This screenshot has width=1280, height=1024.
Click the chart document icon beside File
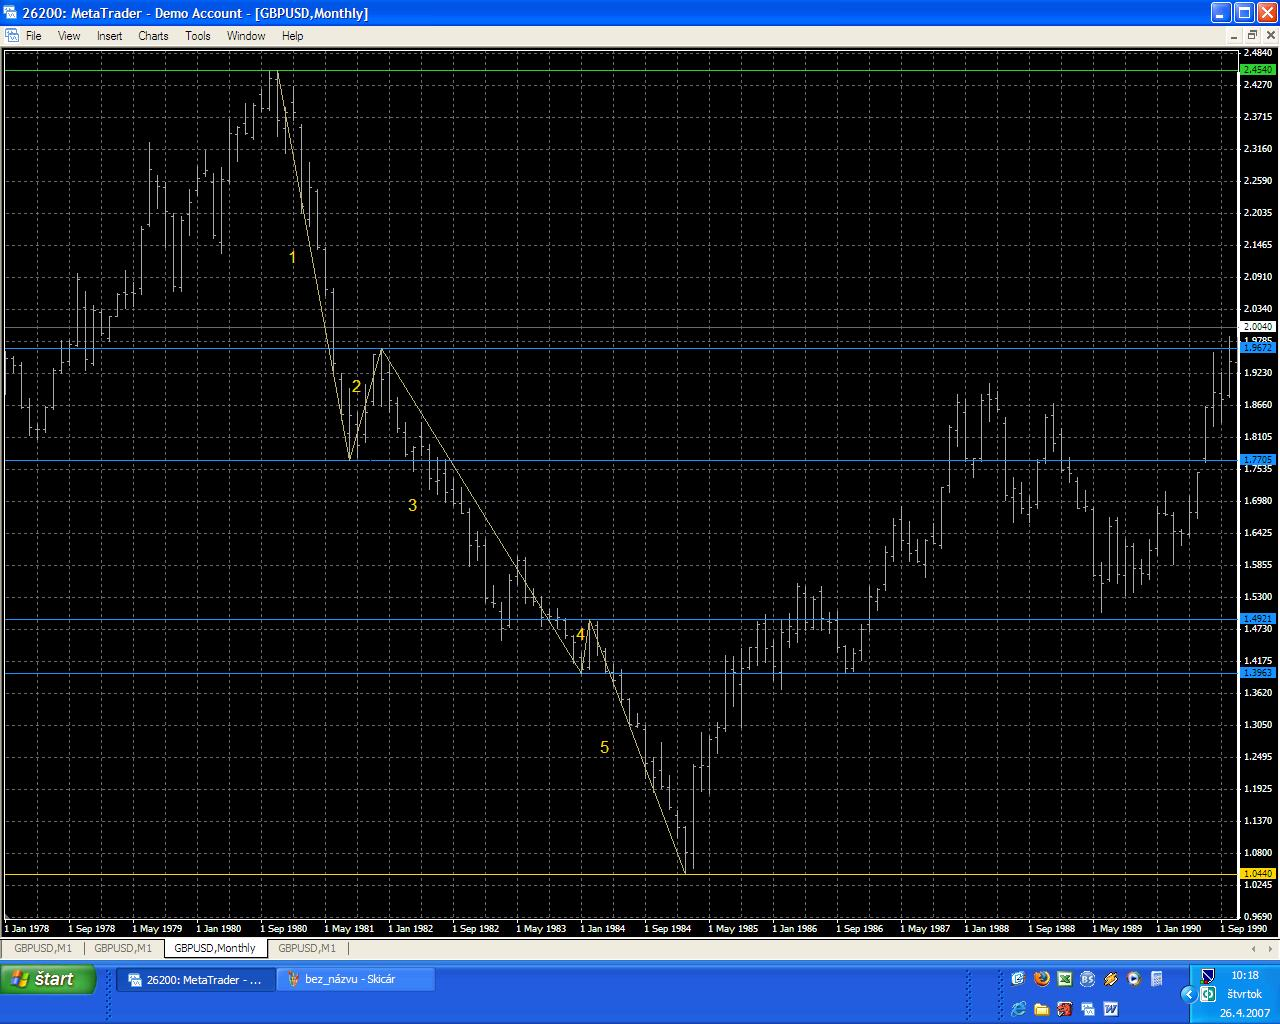12,36
